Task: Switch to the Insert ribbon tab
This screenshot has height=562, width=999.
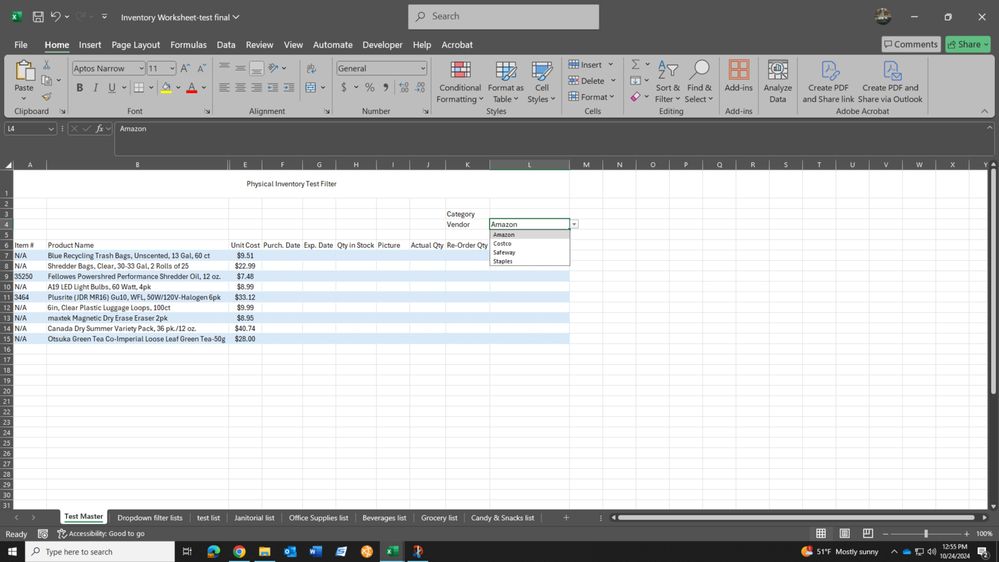Action: (x=90, y=45)
